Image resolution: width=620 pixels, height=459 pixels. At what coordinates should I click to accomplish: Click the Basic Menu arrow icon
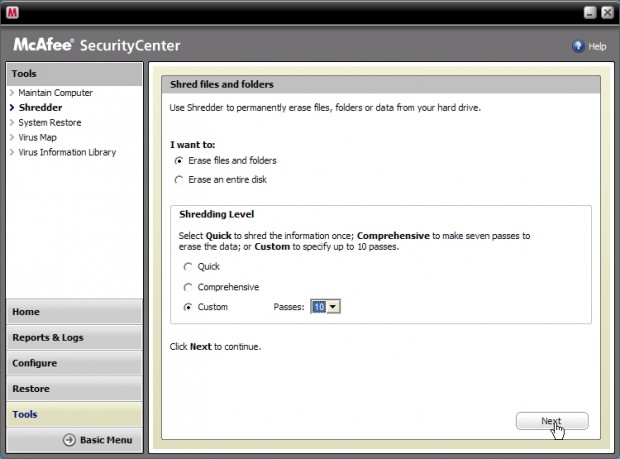click(x=69, y=440)
